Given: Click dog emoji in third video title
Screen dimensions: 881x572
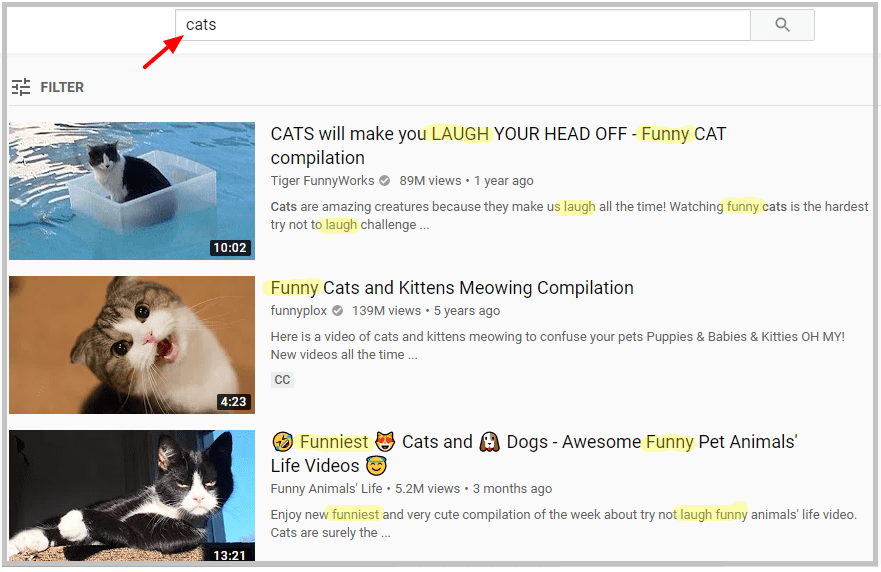Looking at the screenshot, I should (489, 442).
